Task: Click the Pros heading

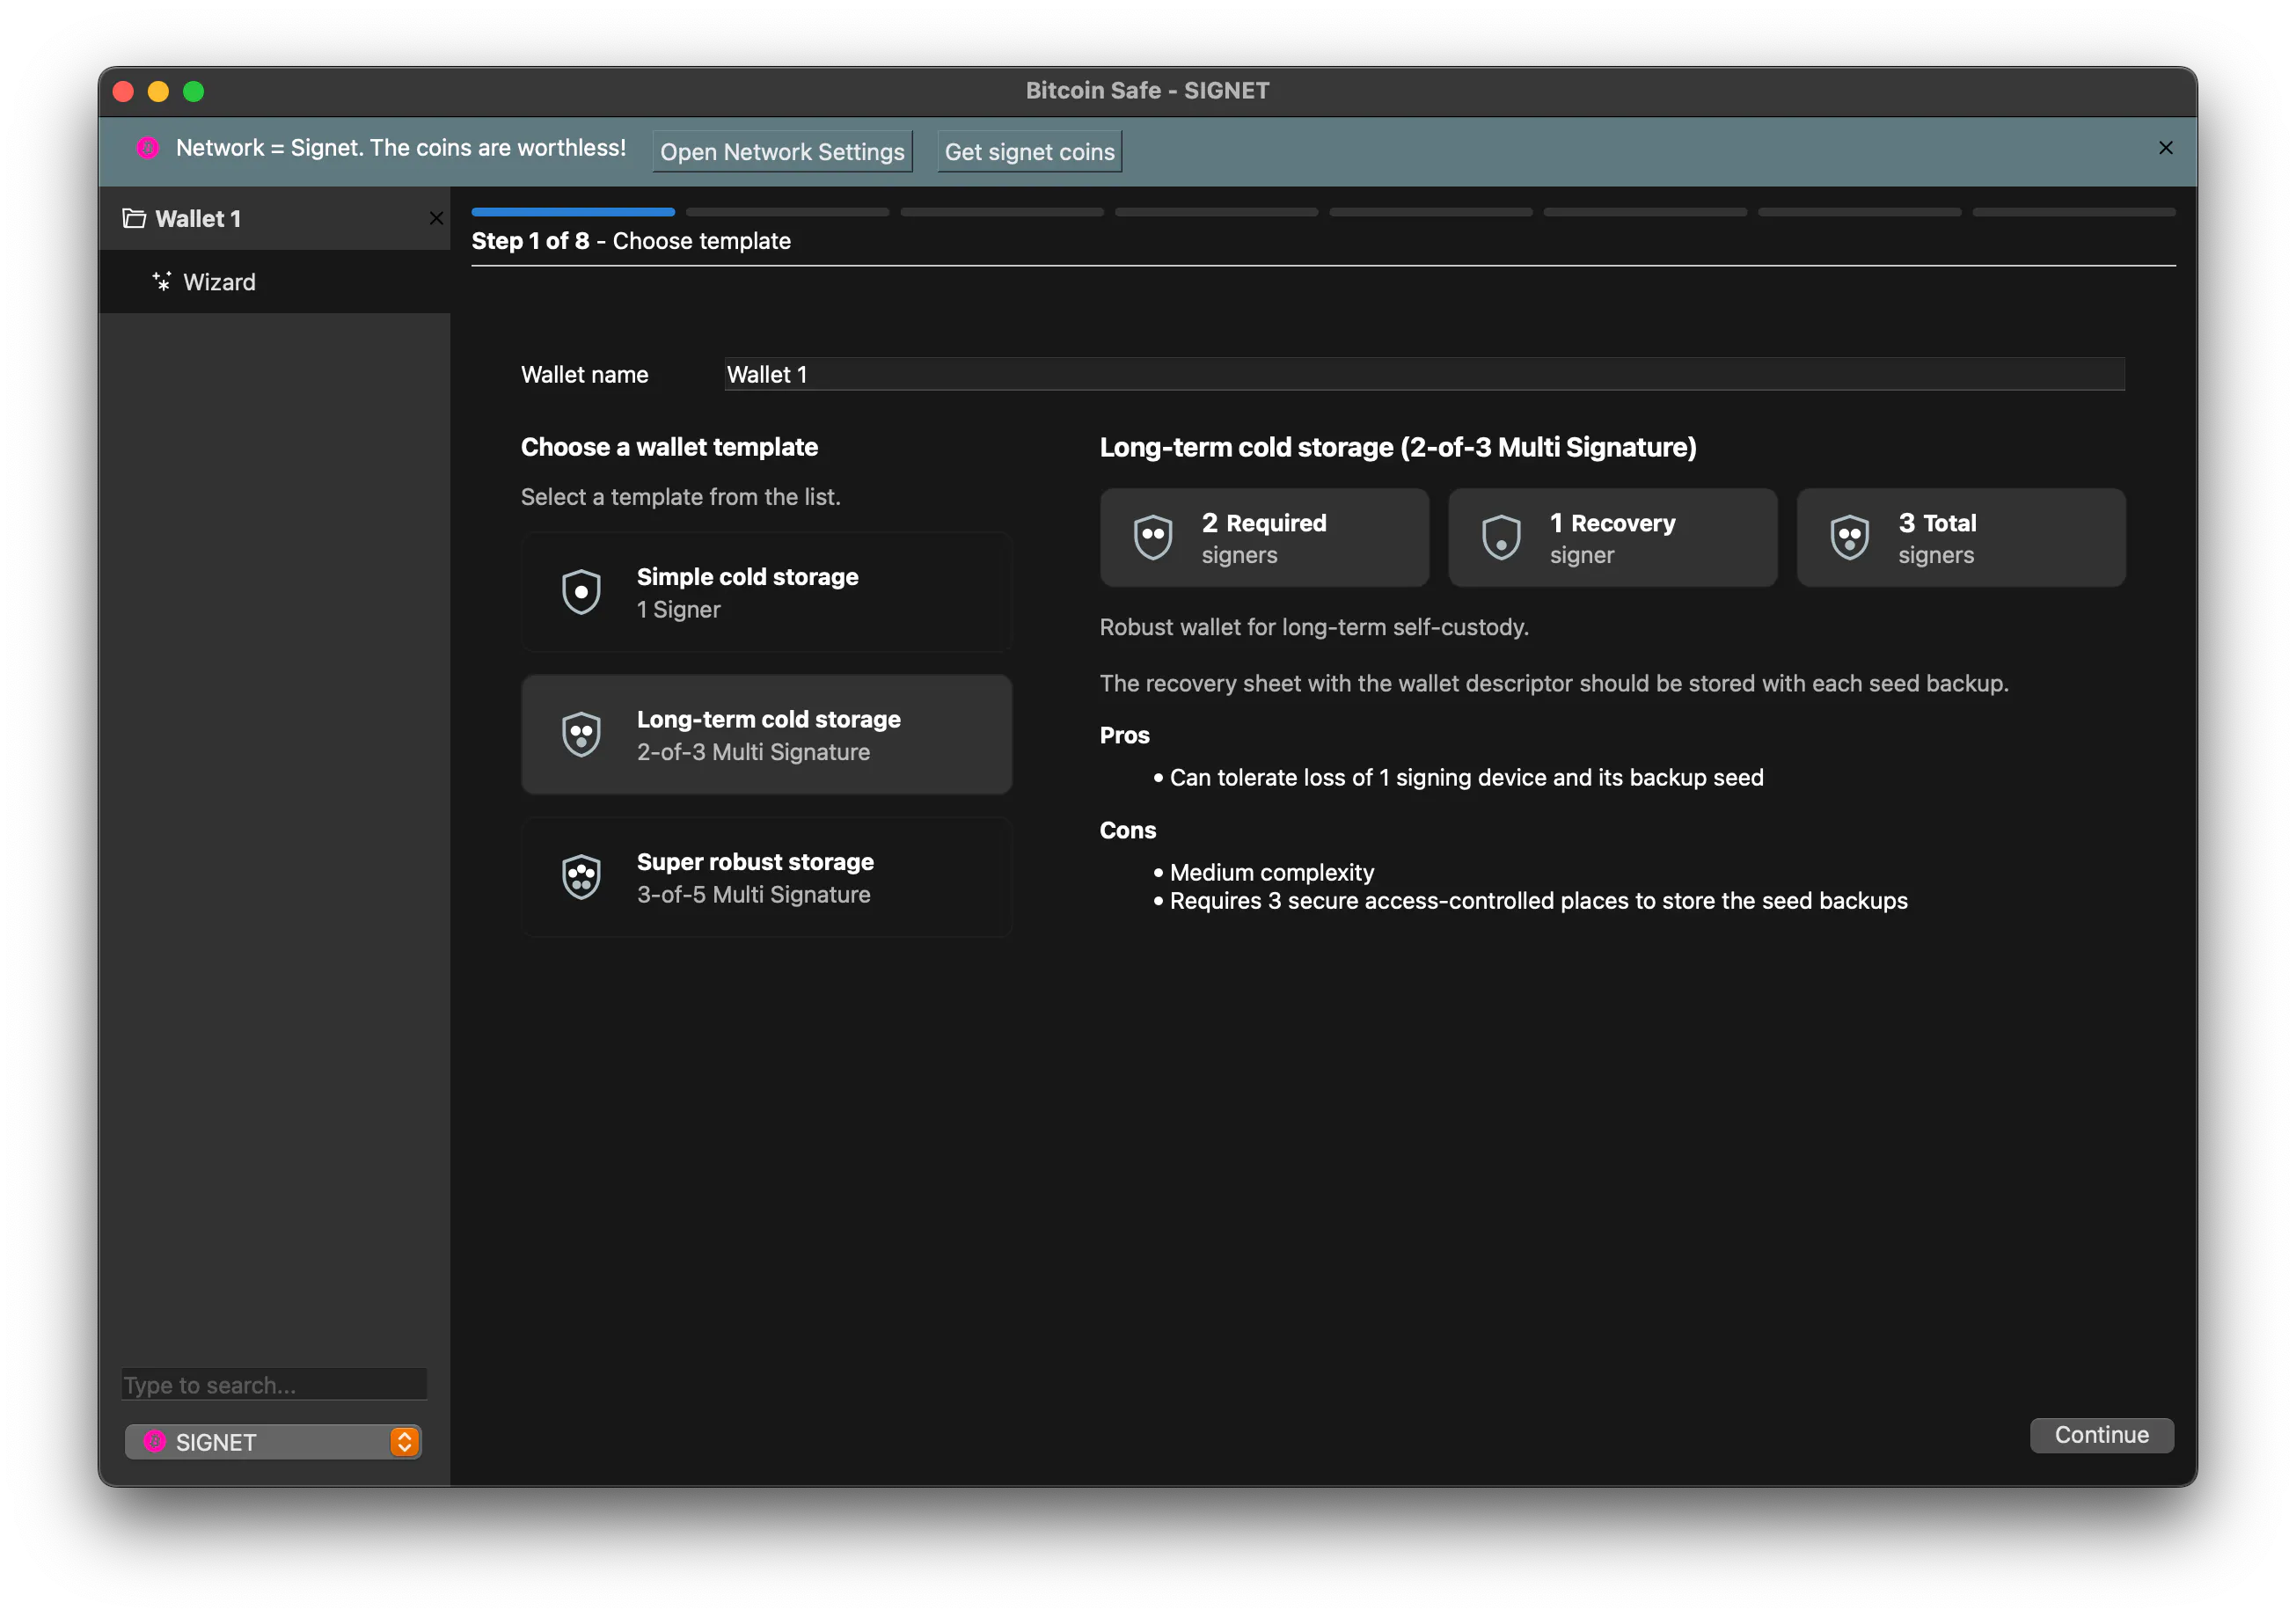Action: click(1124, 735)
